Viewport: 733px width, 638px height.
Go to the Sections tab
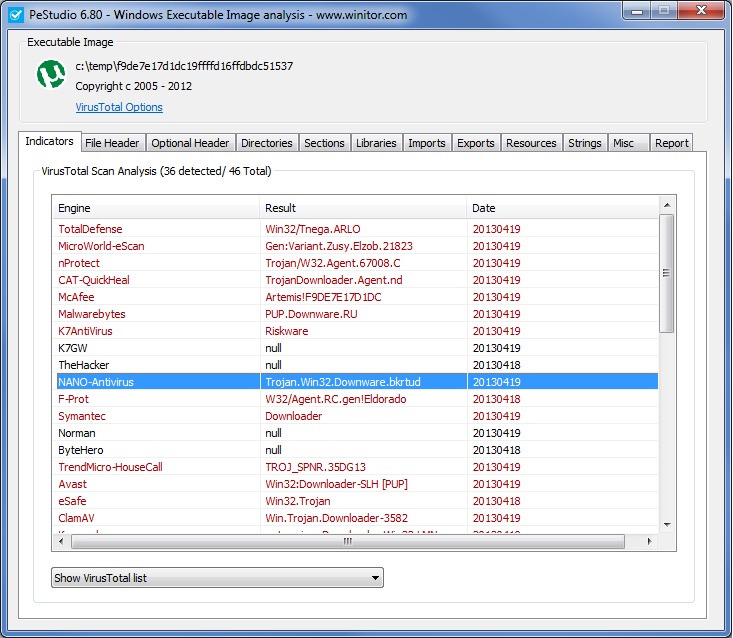tap(324, 143)
